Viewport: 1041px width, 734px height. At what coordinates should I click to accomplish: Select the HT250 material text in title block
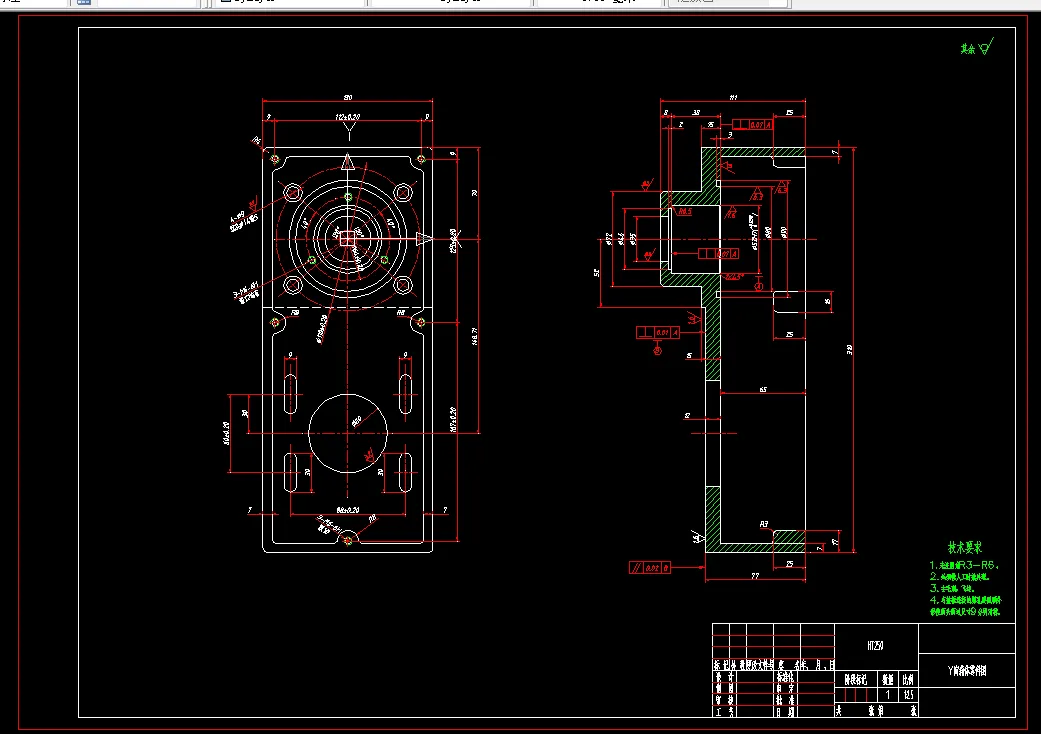(875, 645)
